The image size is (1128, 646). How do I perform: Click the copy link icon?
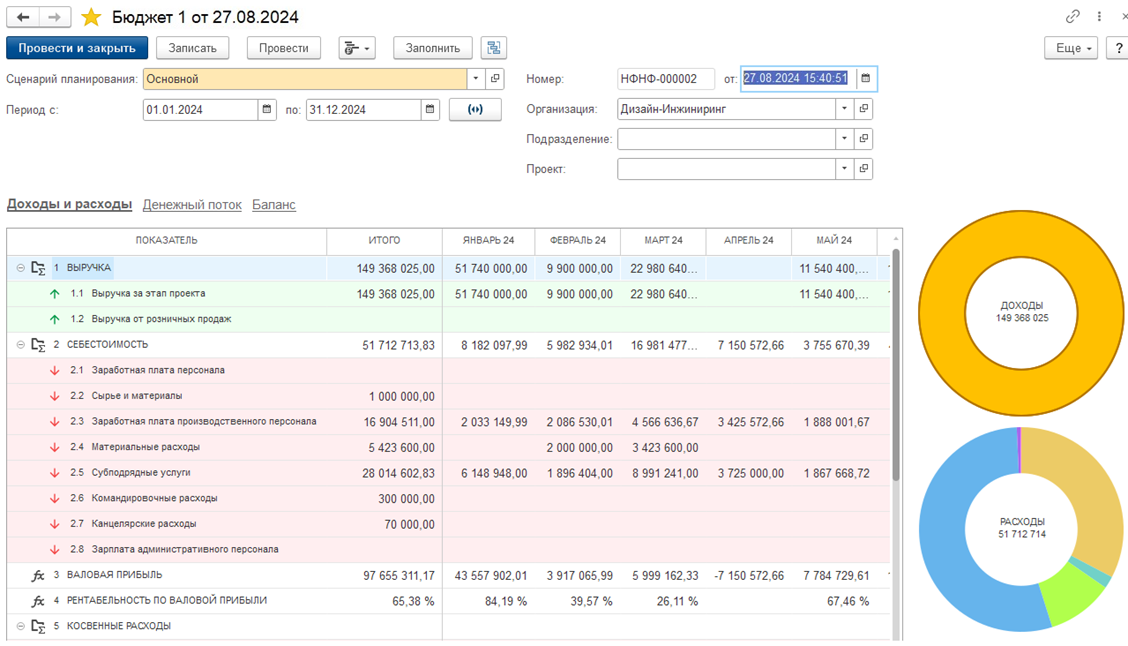pos(1073,17)
